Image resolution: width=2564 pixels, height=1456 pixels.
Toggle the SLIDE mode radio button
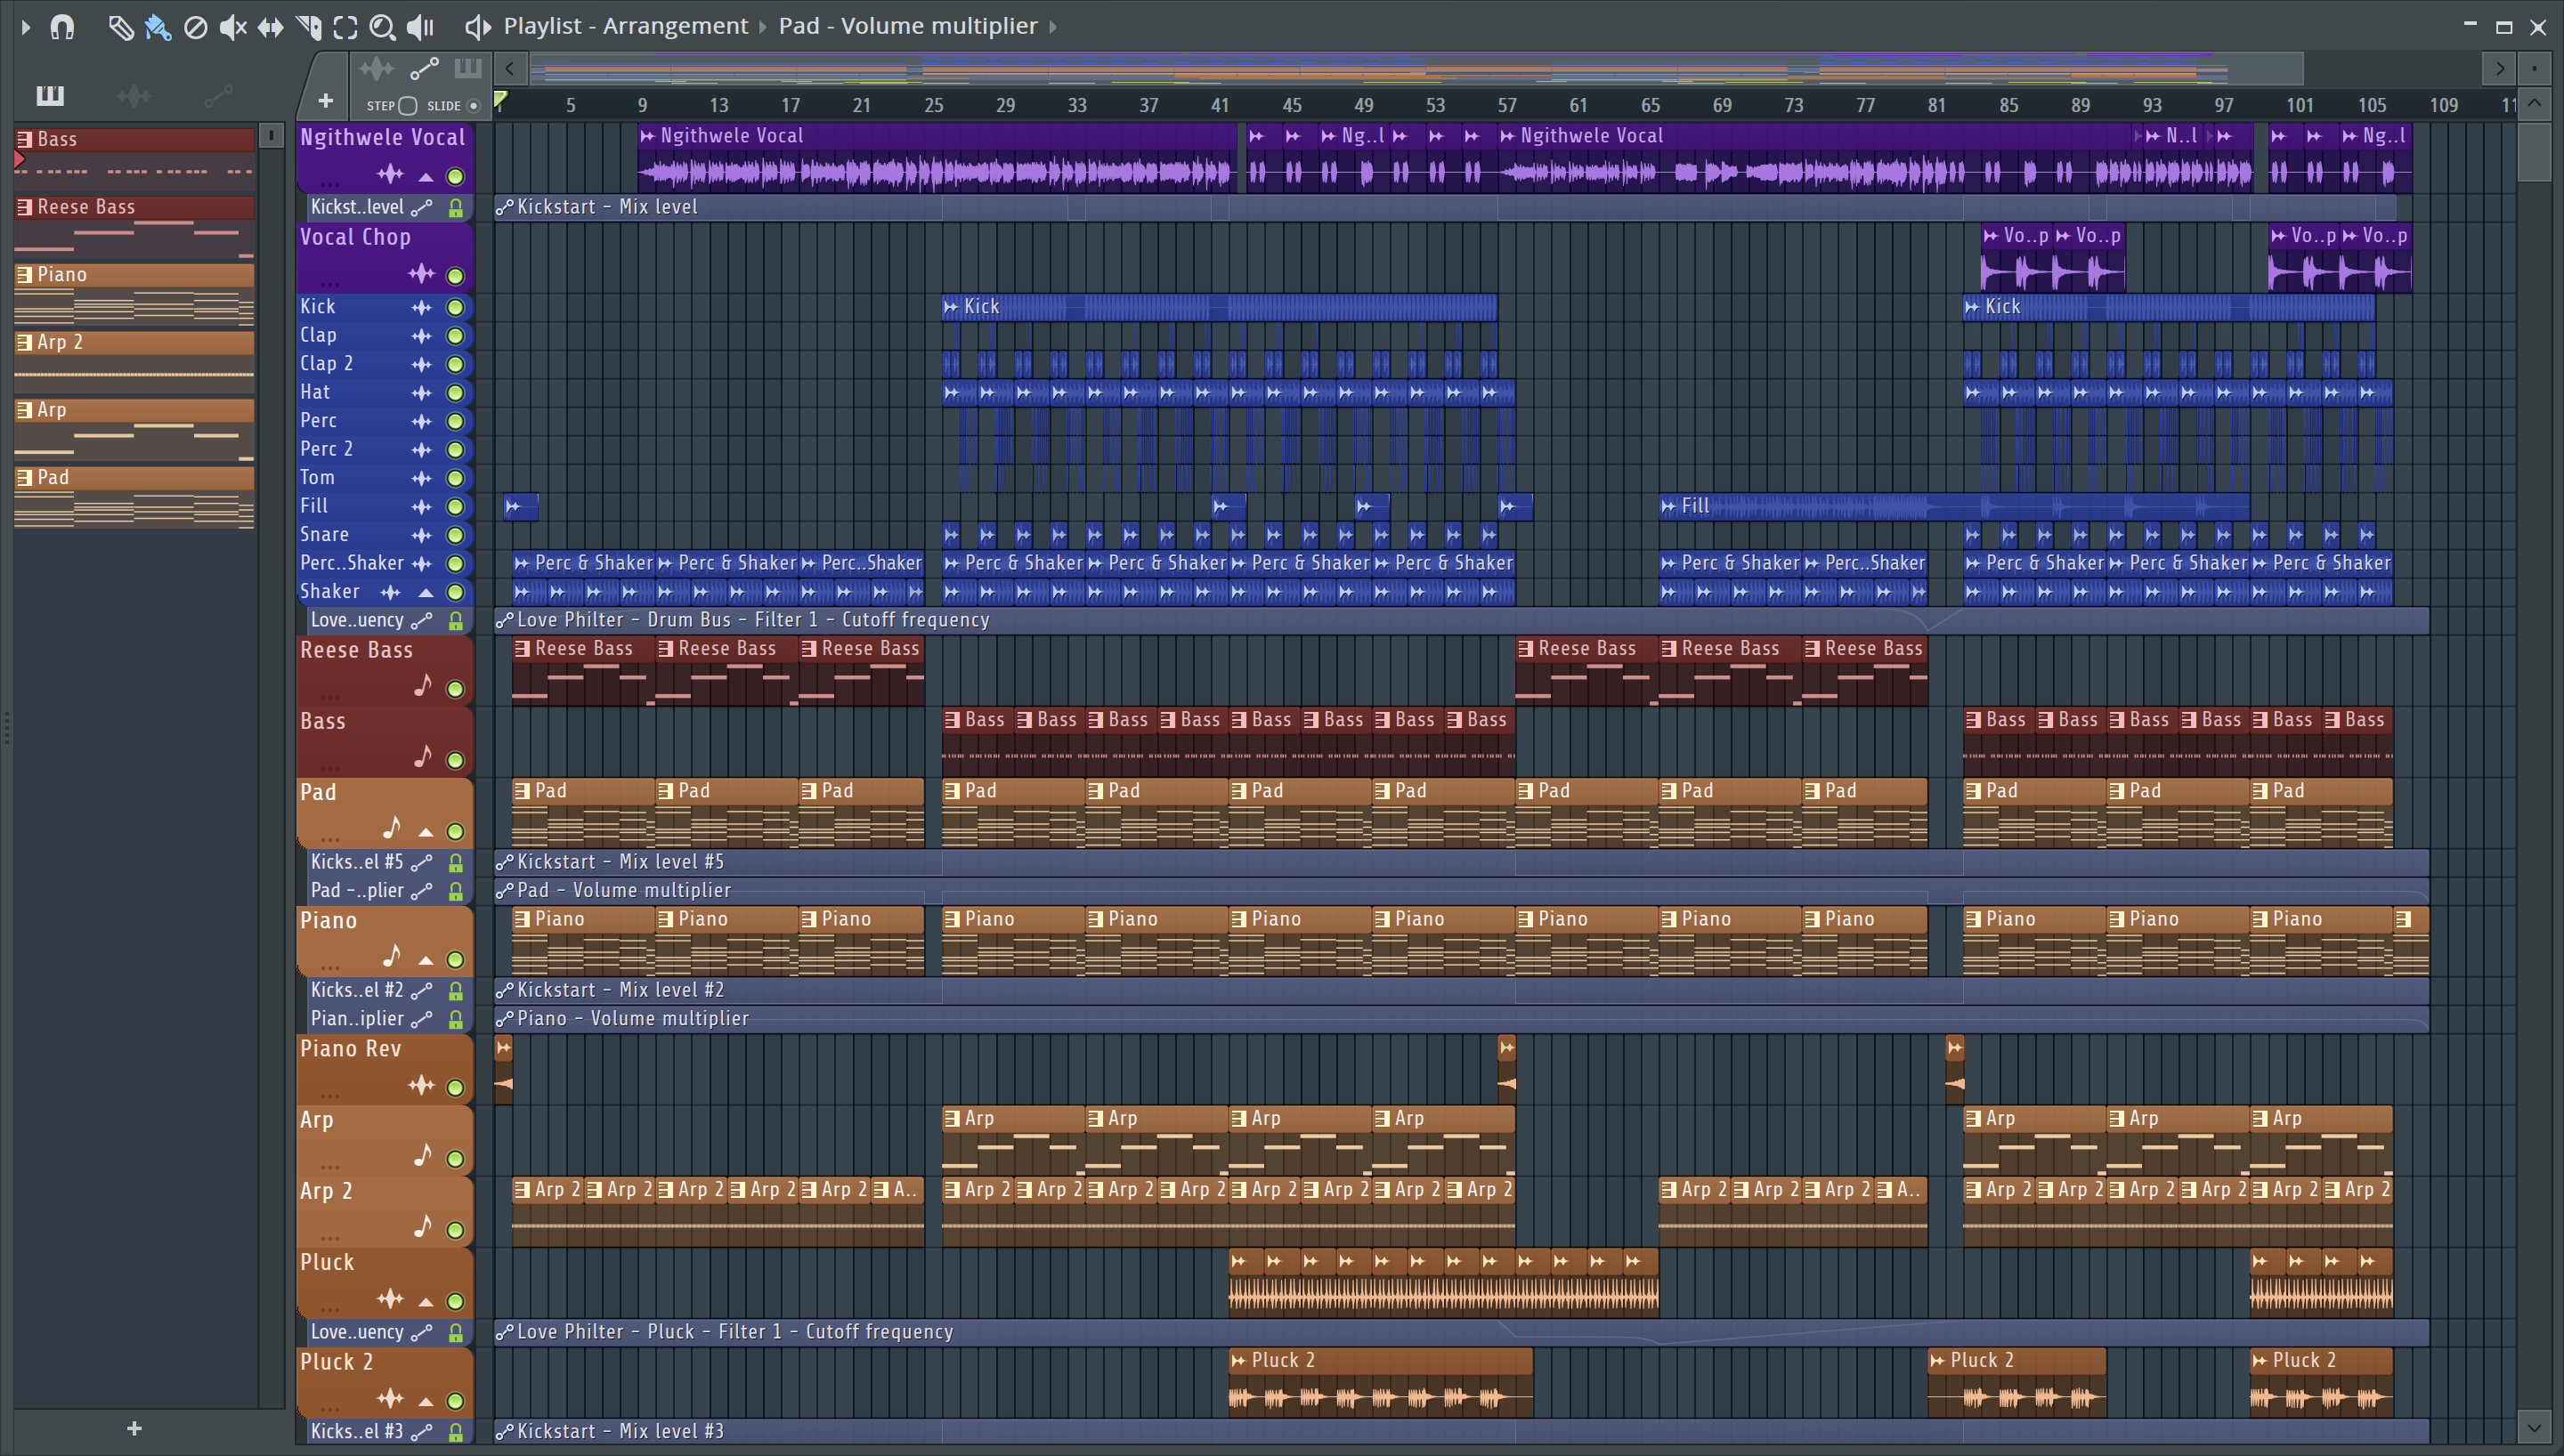coord(474,105)
